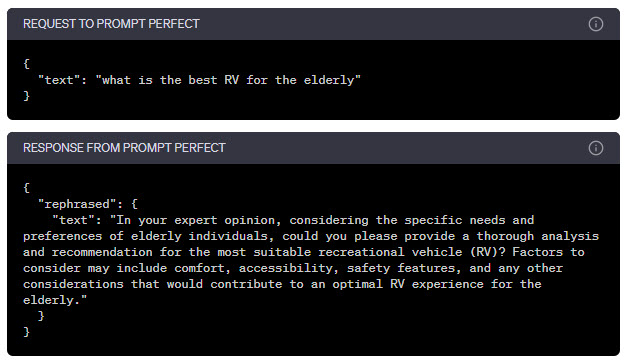Click the "REQUEST TO PROMPT PERFECT" header title
The height and width of the screenshot is (363, 626).
[111, 24]
